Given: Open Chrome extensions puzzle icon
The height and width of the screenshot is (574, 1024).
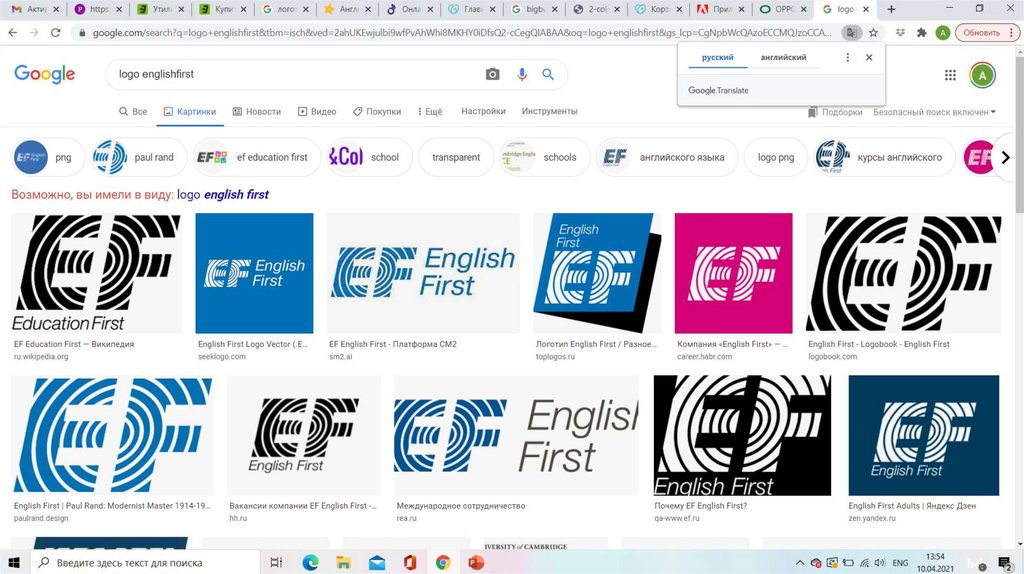Looking at the screenshot, I should coord(921,32).
